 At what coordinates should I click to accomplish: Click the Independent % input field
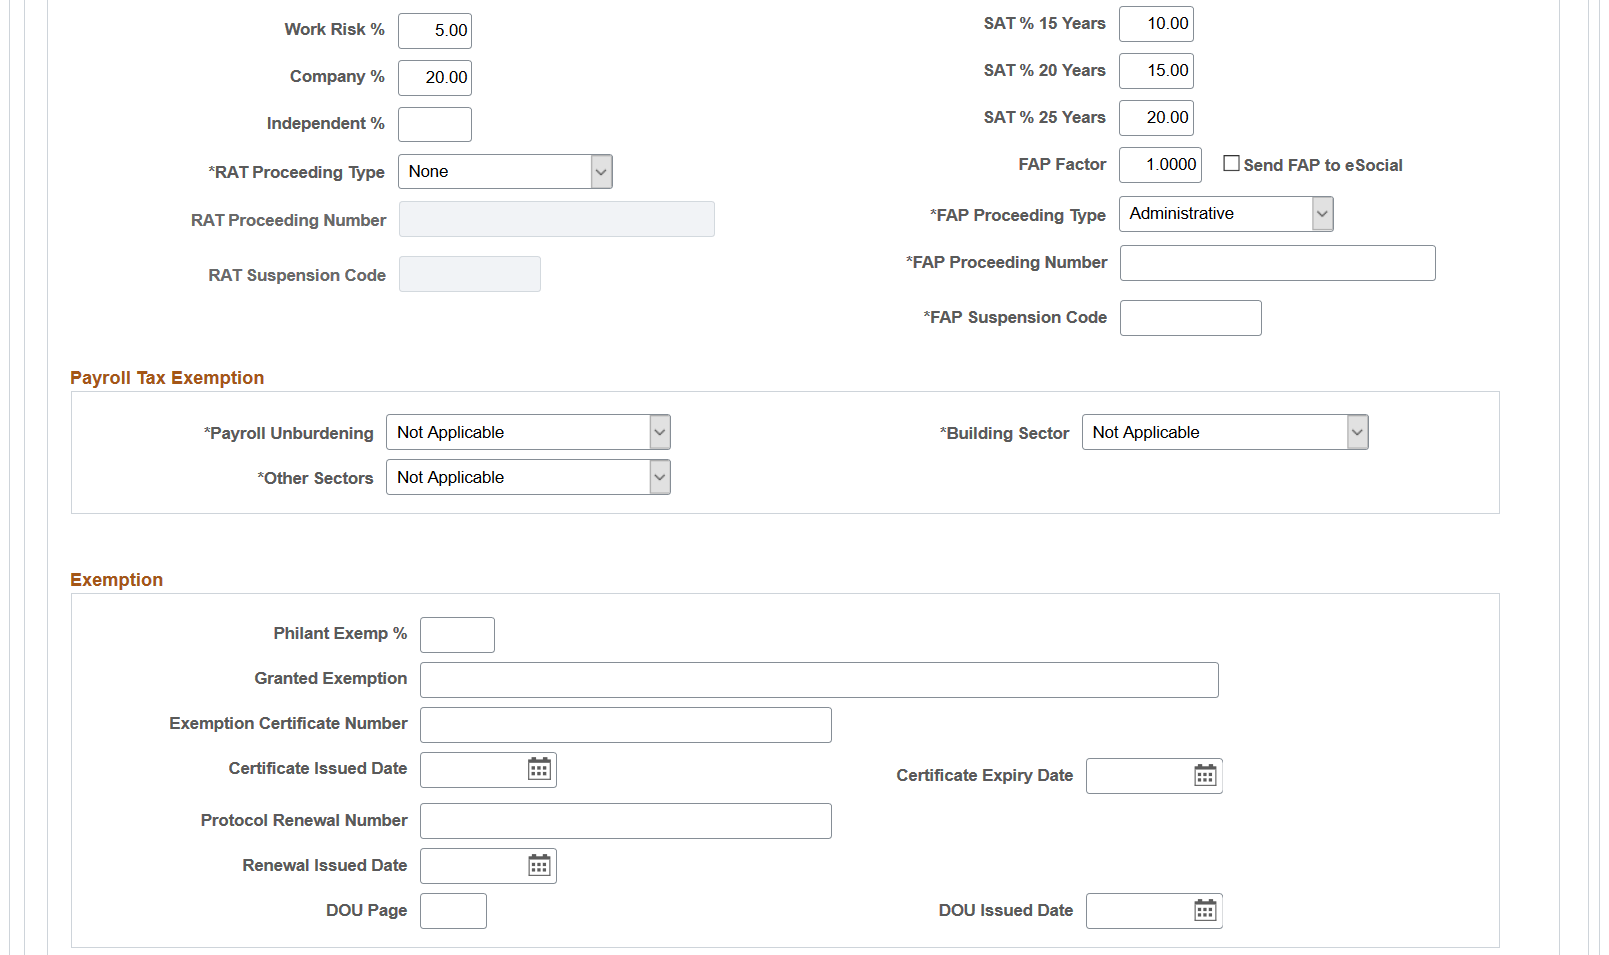tap(435, 125)
